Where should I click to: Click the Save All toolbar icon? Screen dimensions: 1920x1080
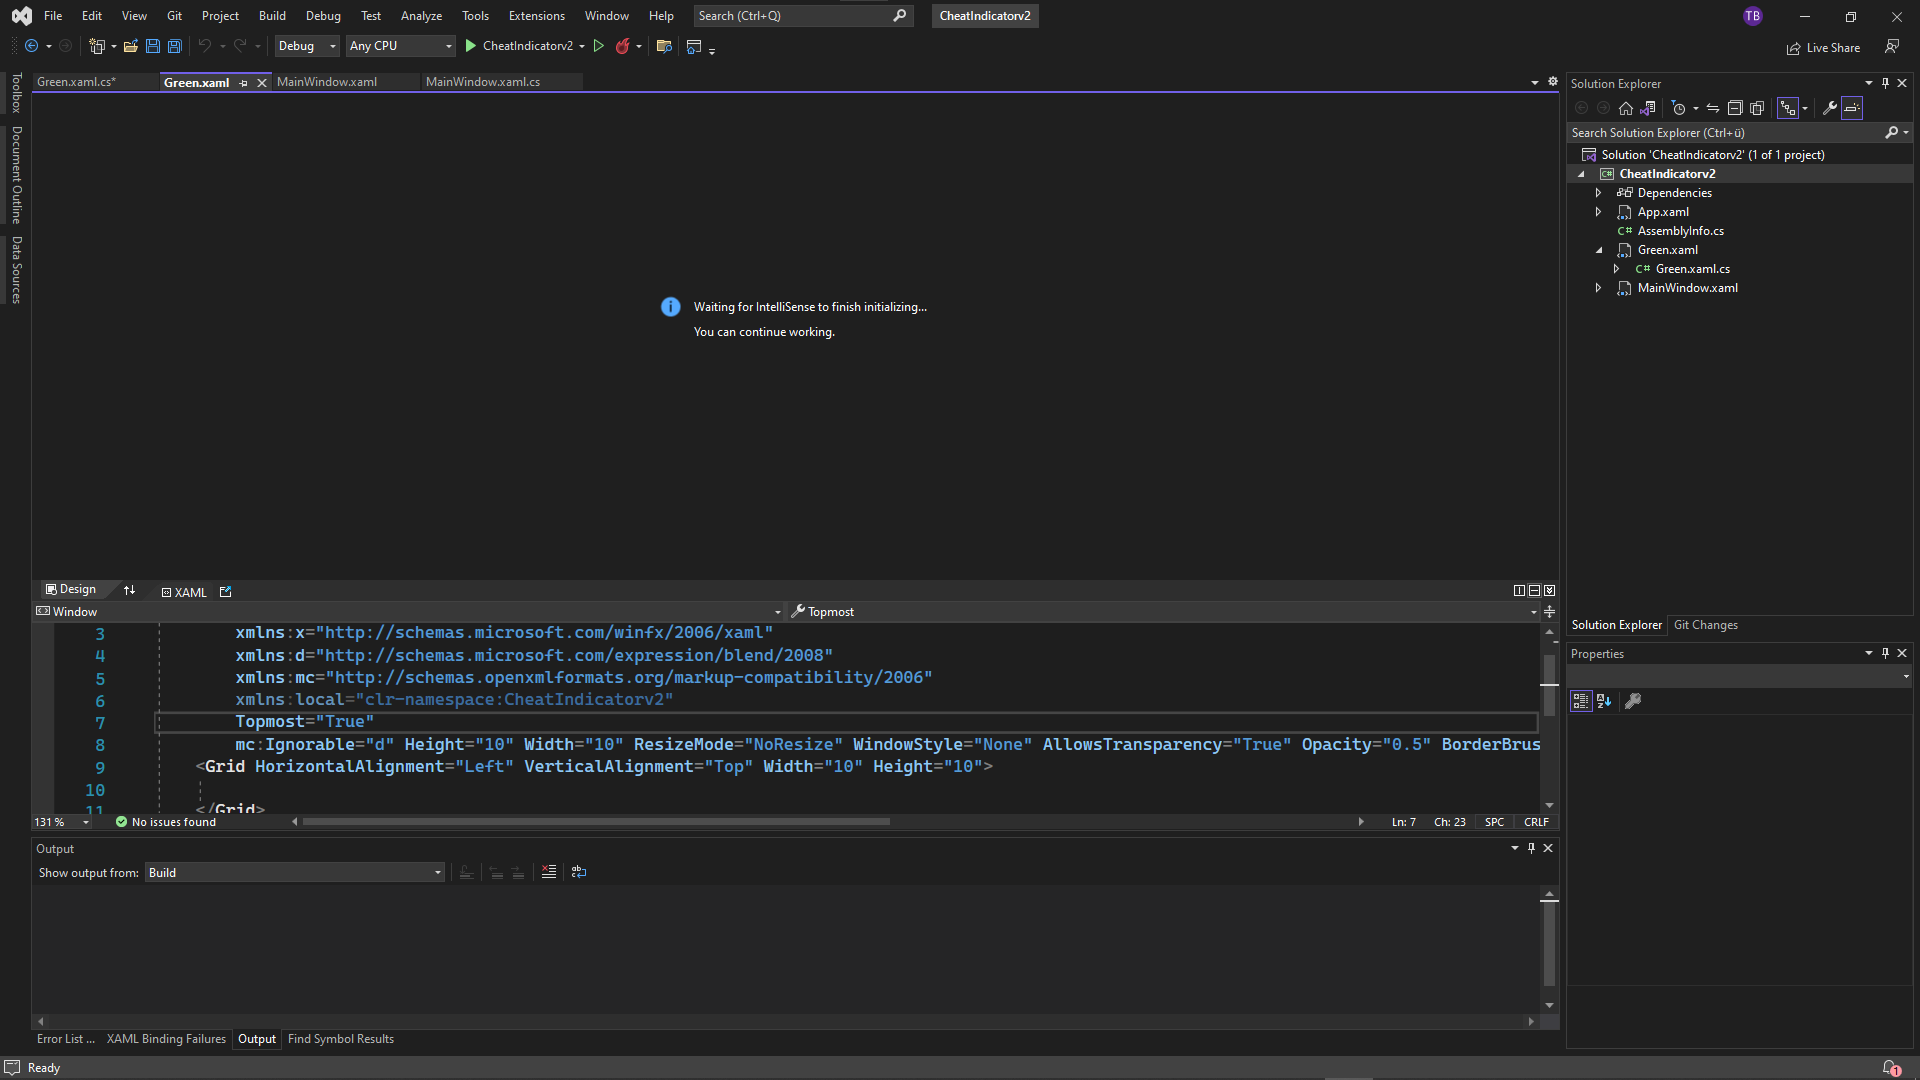[x=174, y=46]
